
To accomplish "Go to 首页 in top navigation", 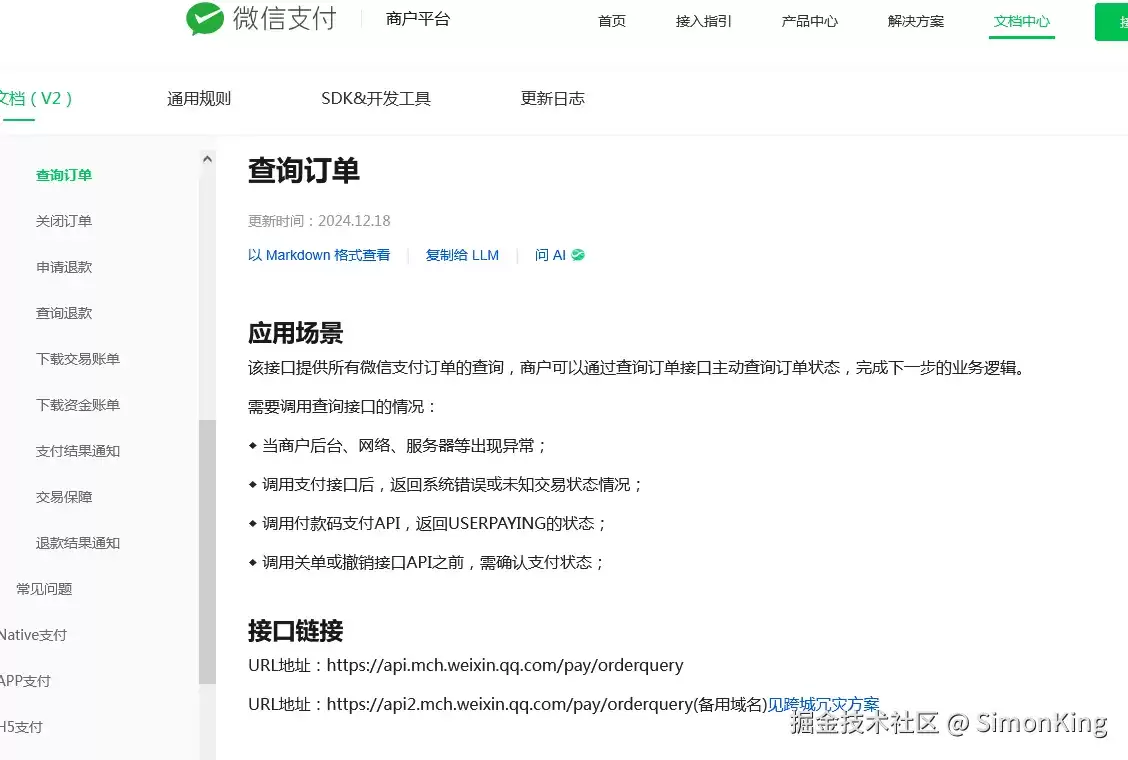I will pyautogui.click(x=611, y=21).
